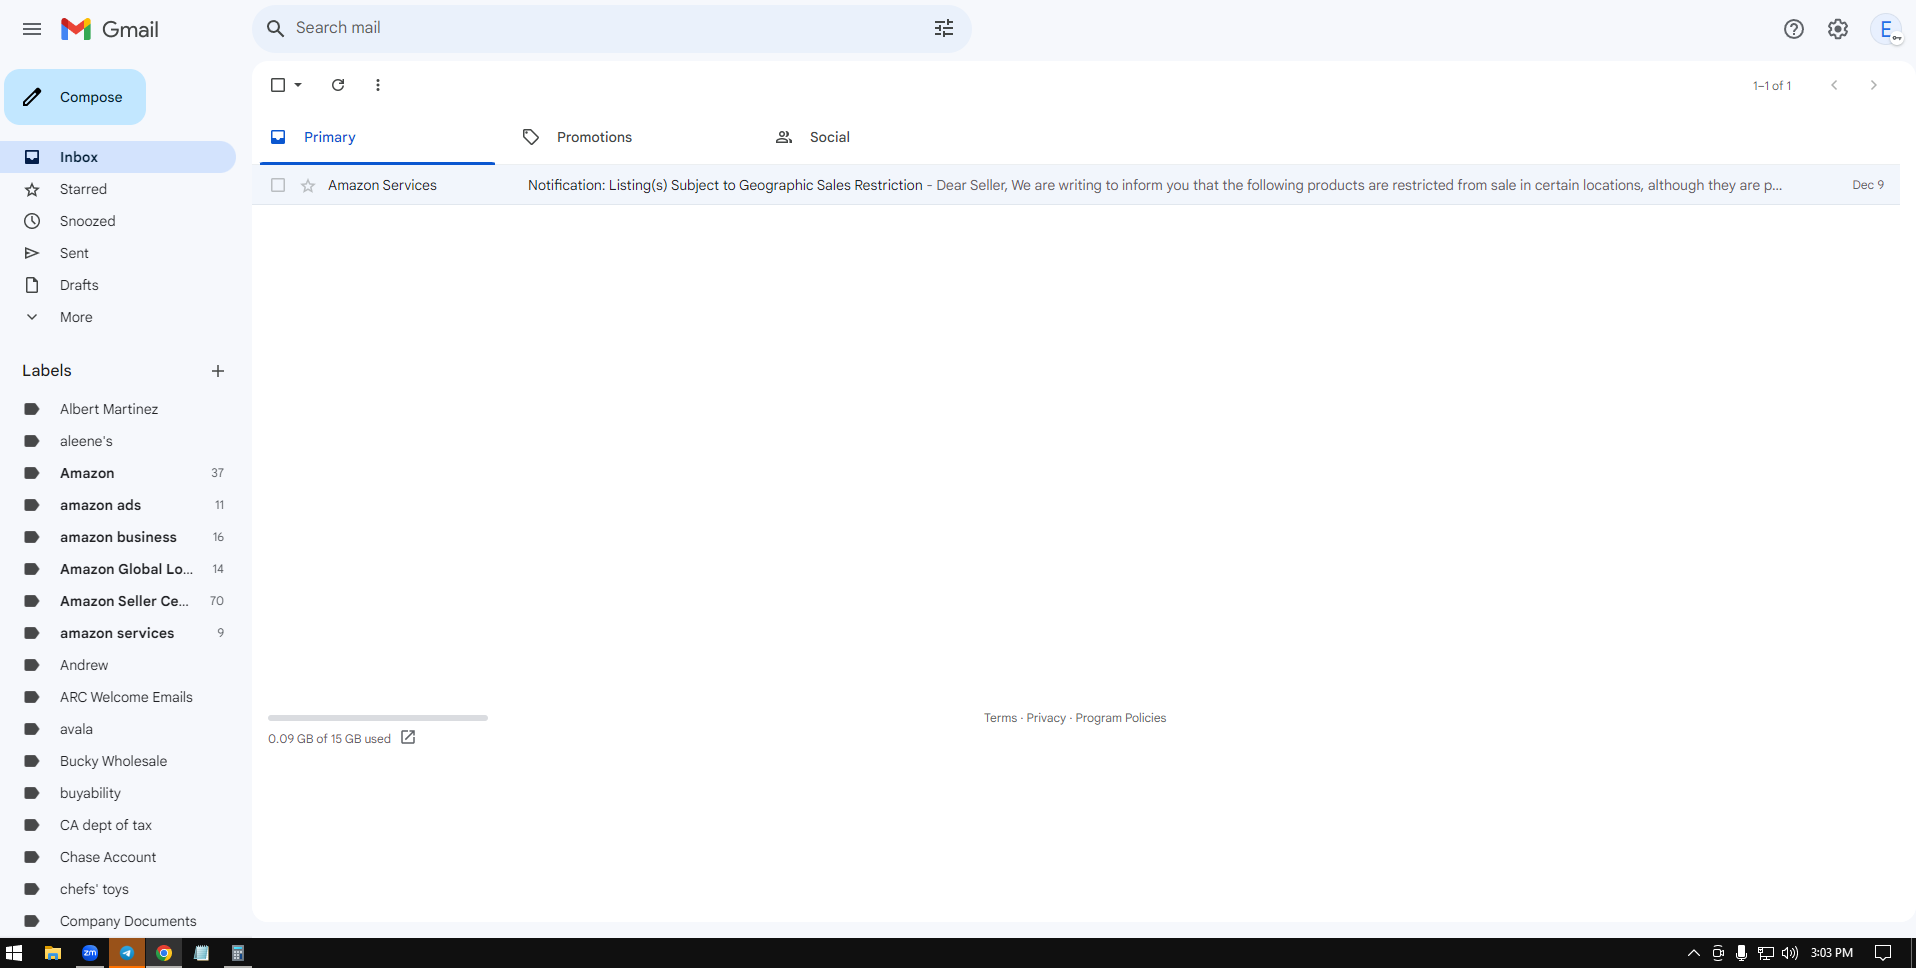Open Zoom from the taskbar
This screenshot has width=1916, height=968.
90,953
